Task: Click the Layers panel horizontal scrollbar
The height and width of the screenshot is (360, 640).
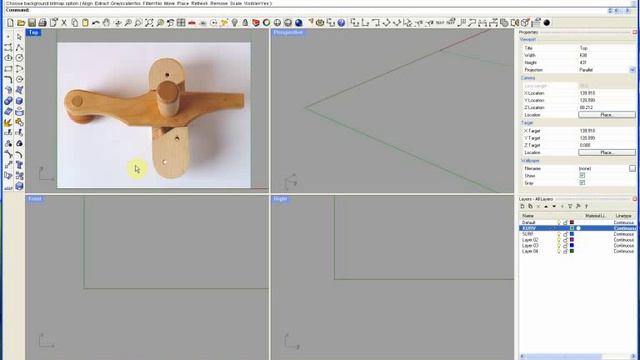Action: 577,356
